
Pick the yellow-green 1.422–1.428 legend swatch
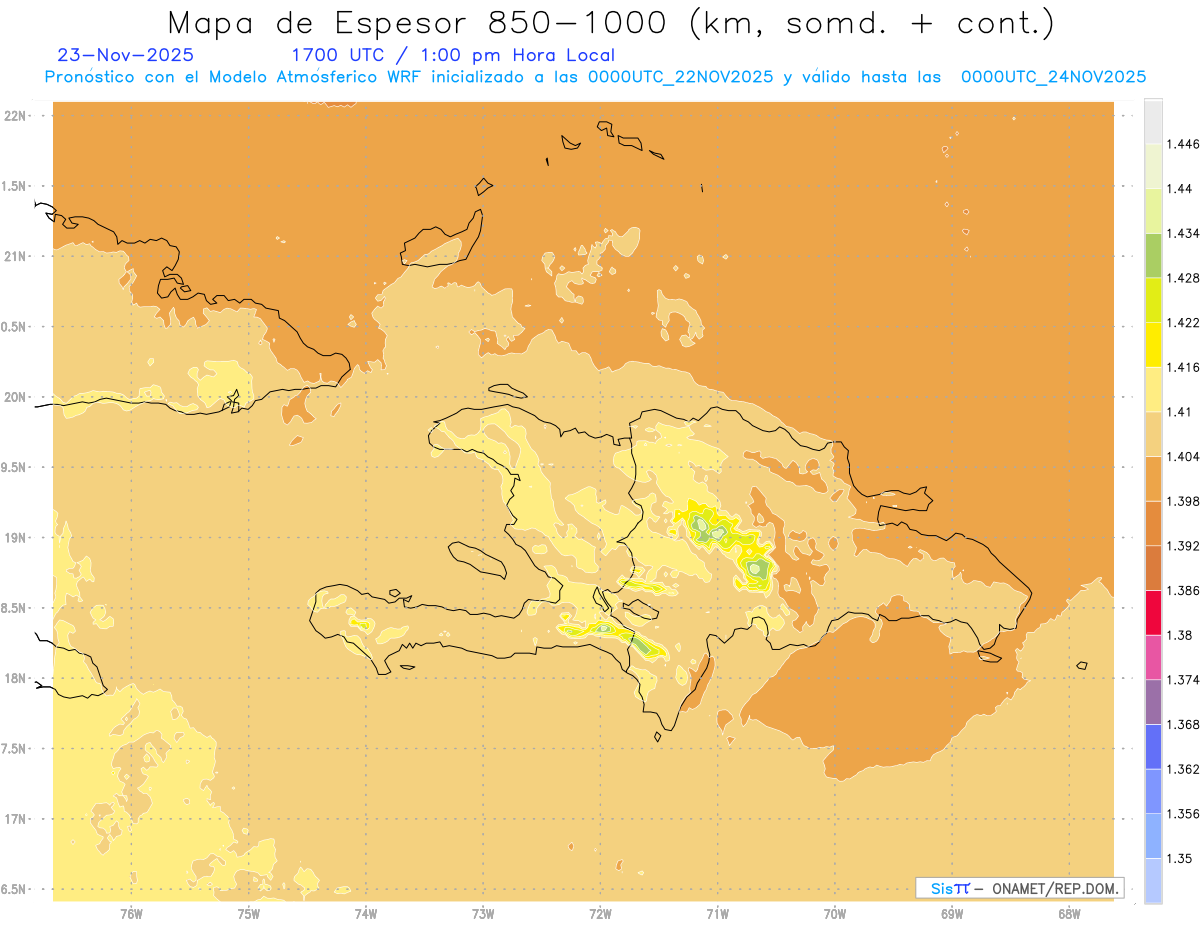(x=1153, y=300)
